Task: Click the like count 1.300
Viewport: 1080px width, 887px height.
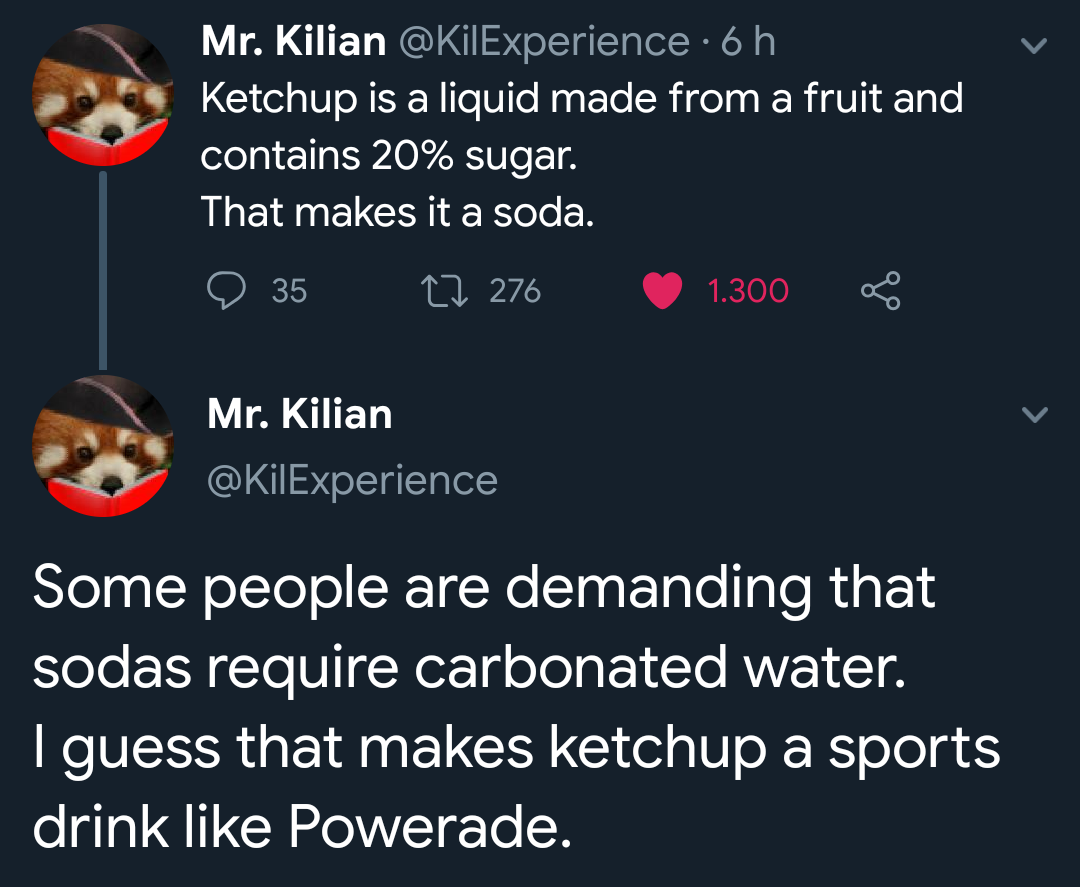Action: coord(748,291)
